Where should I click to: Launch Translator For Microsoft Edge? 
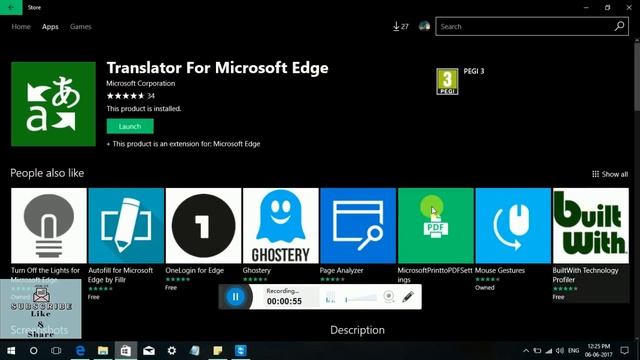pyautogui.click(x=130, y=127)
